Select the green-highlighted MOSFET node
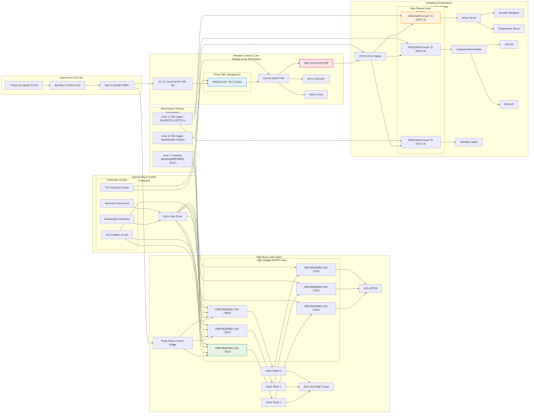Screen dimensions: 534x416 coord(227,350)
